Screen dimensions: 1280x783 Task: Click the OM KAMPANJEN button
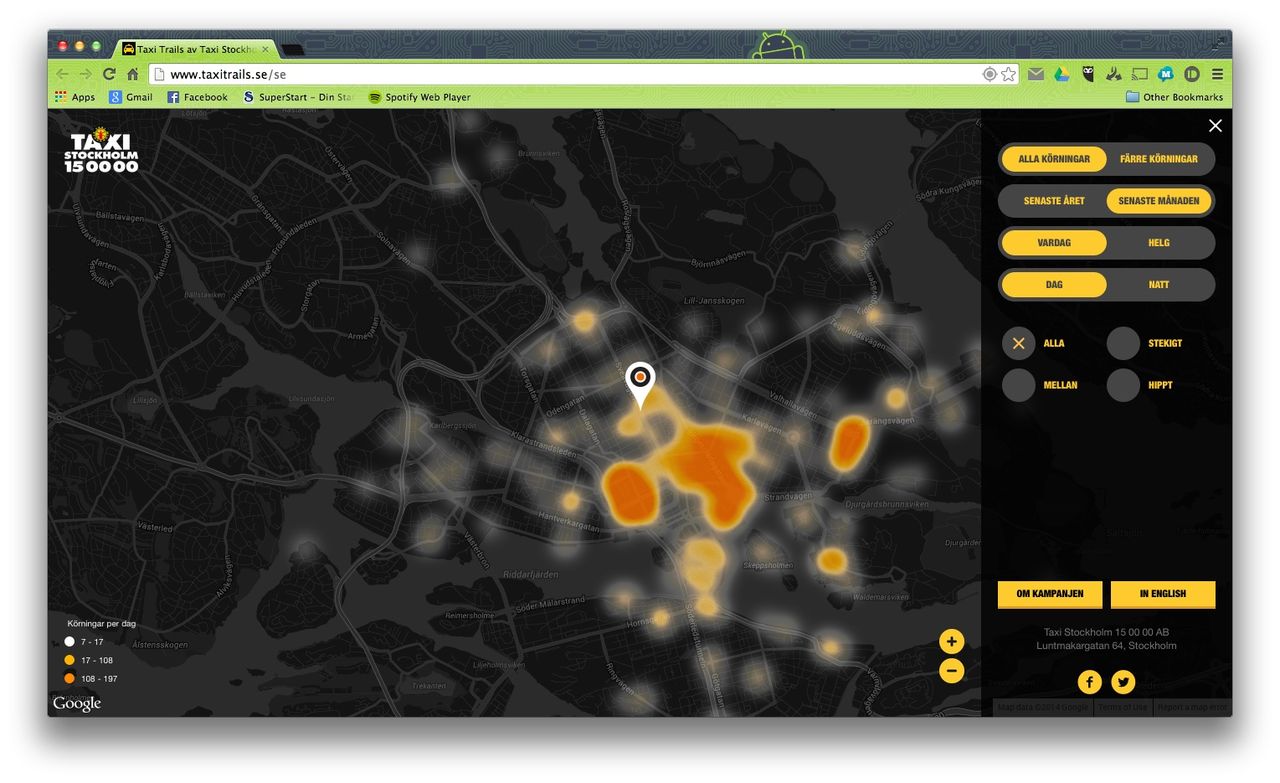pos(1049,594)
